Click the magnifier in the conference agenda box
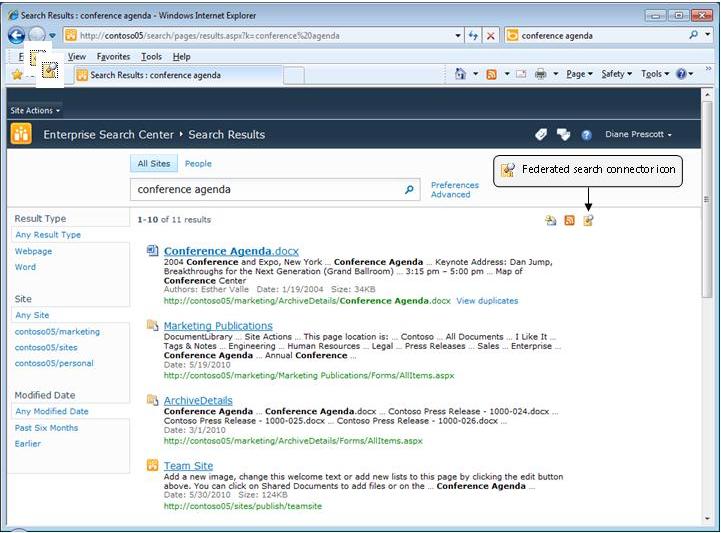This screenshot has width=721, height=533. 409,189
